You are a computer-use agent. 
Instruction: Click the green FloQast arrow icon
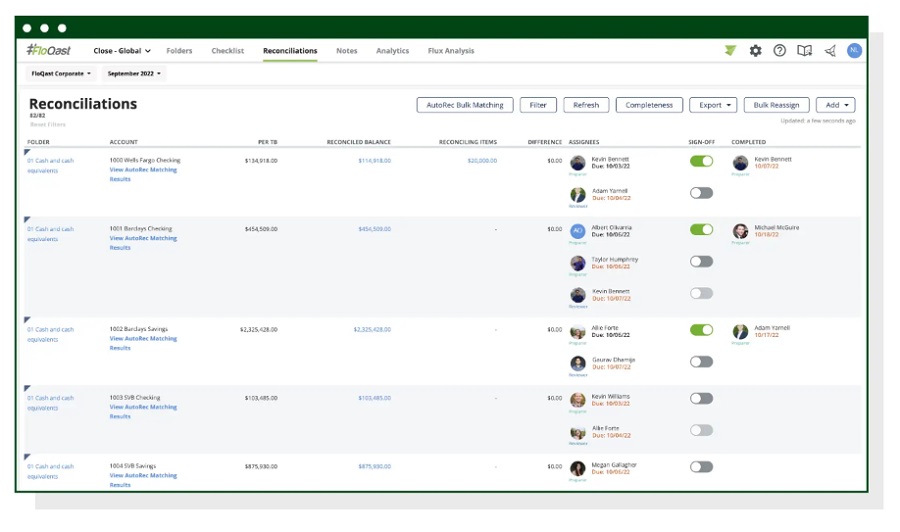[x=731, y=51]
